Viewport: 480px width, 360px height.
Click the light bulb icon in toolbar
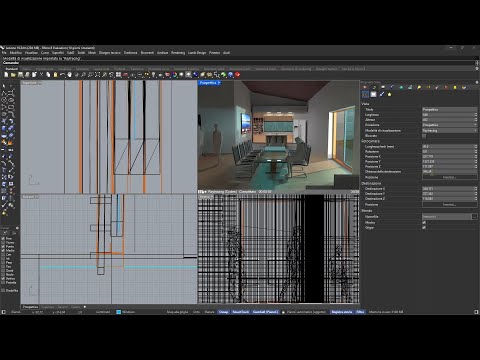[x=153, y=74]
